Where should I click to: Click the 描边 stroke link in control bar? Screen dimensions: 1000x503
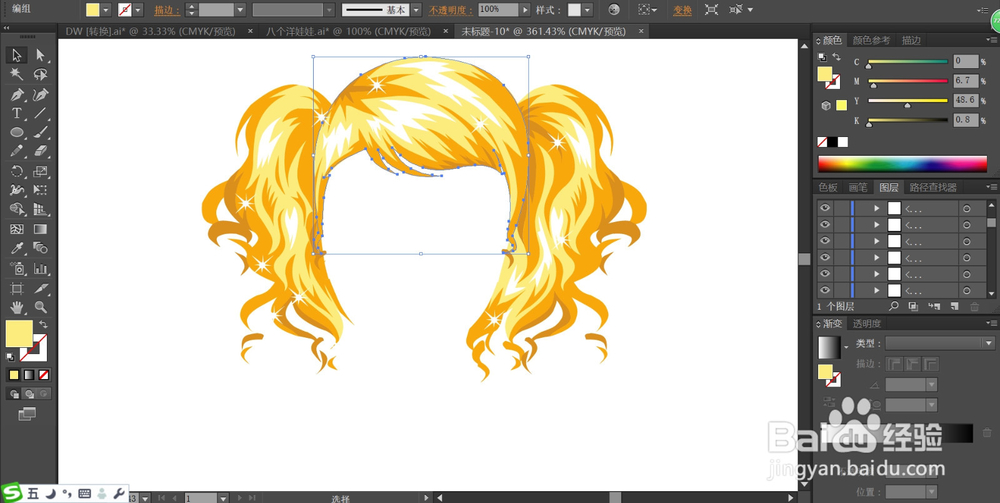pos(167,10)
